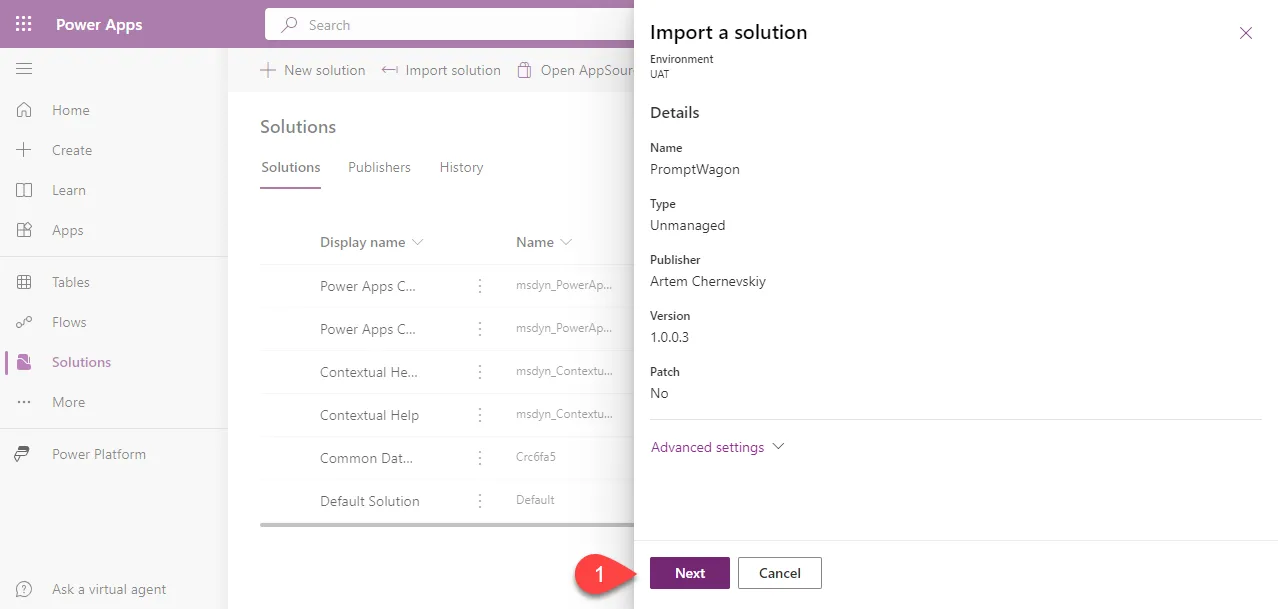This screenshot has height=609, width=1278.
Task: Click the Solutions icon in sidebar
Action: pos(24,362)
